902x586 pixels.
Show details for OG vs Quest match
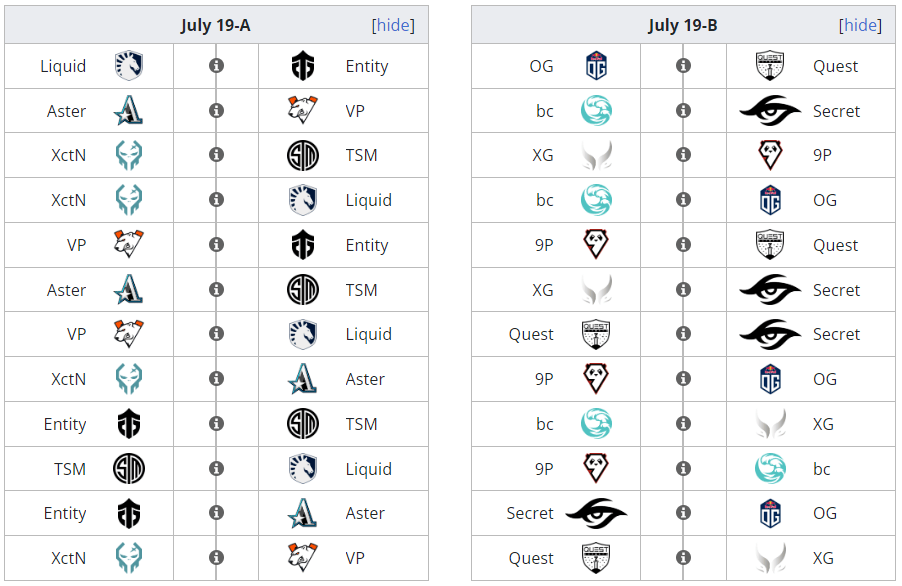tap(683, 66)
